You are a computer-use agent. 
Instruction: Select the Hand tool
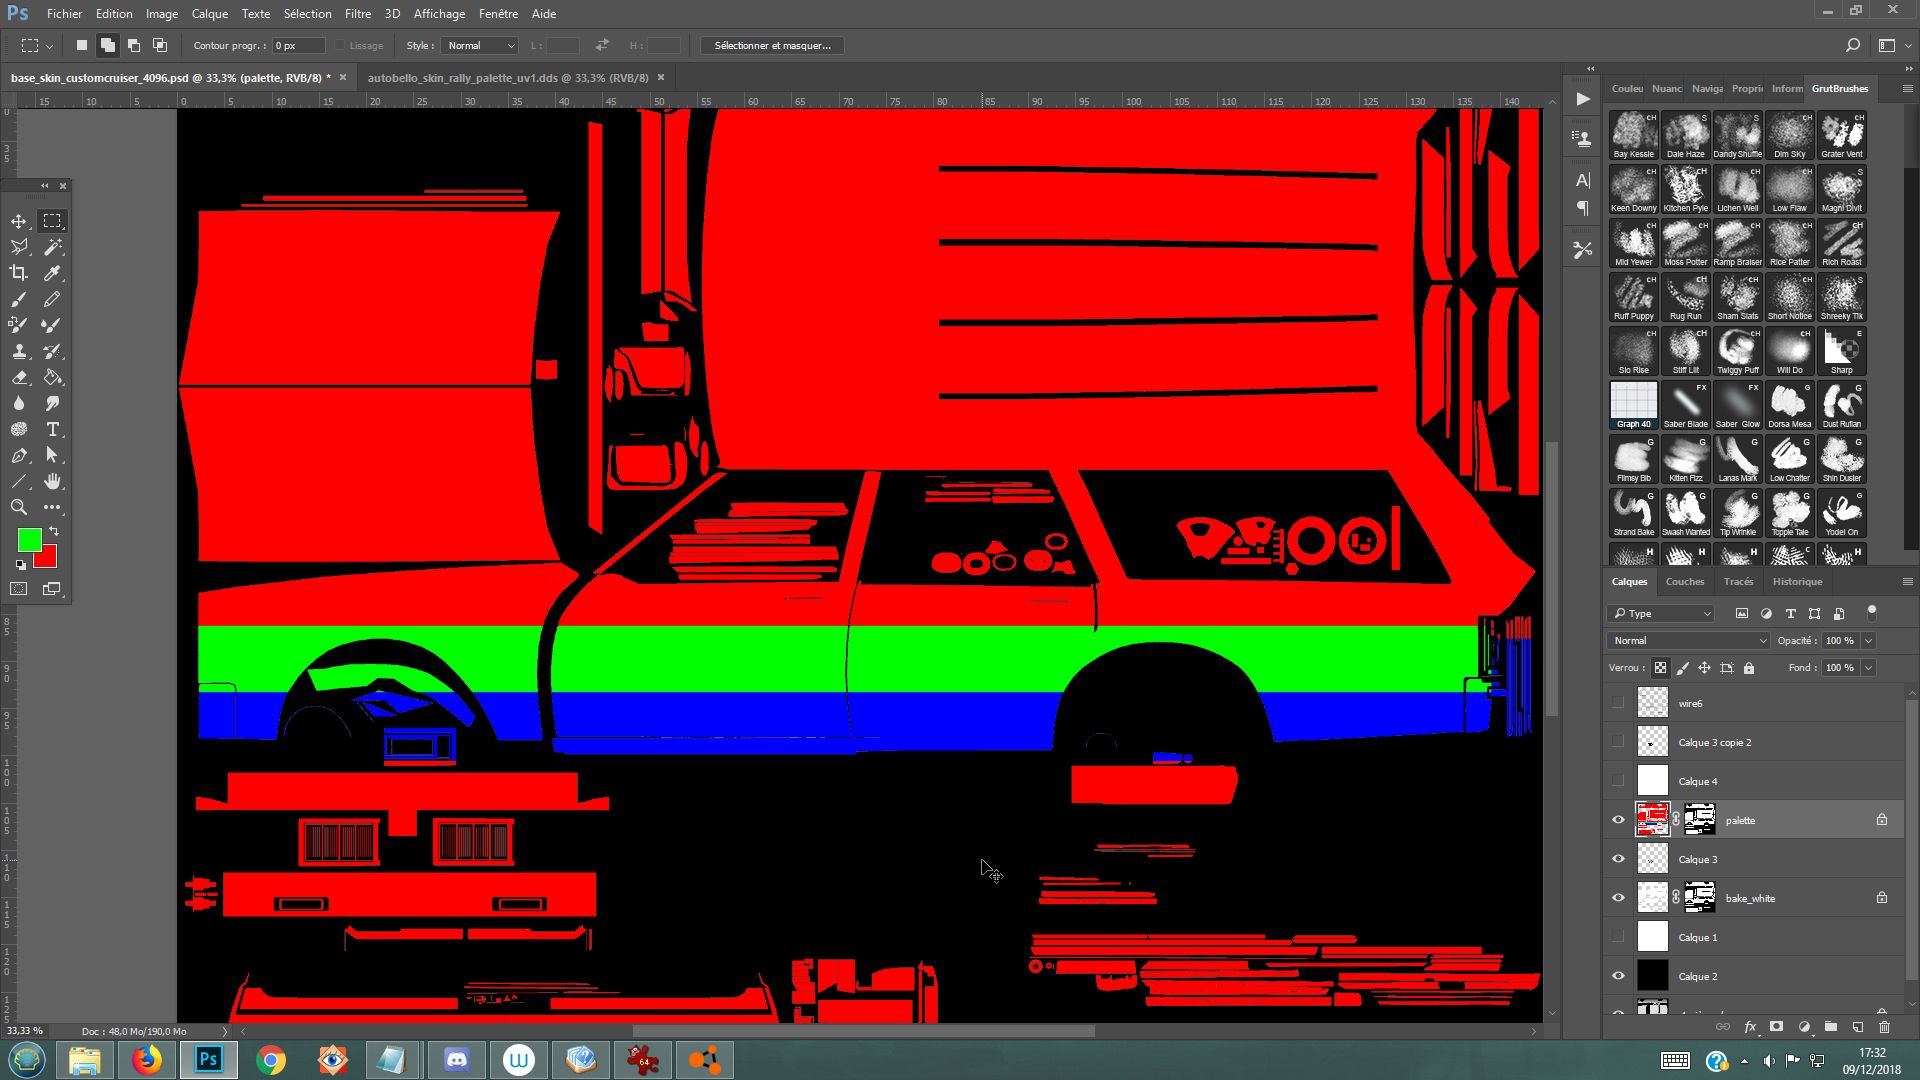pyautogui.click(x=53, y=482)
